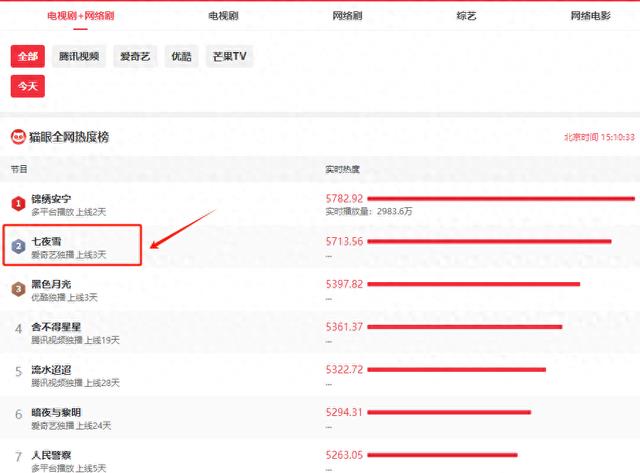Image resolution: width=640 pixels, height=473 pixels.
Task: Click rank number 4
Action: point(18,329)
